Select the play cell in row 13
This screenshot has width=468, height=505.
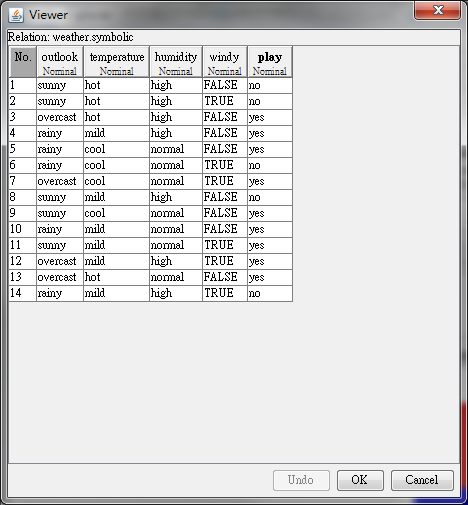(x=270, y=277)
